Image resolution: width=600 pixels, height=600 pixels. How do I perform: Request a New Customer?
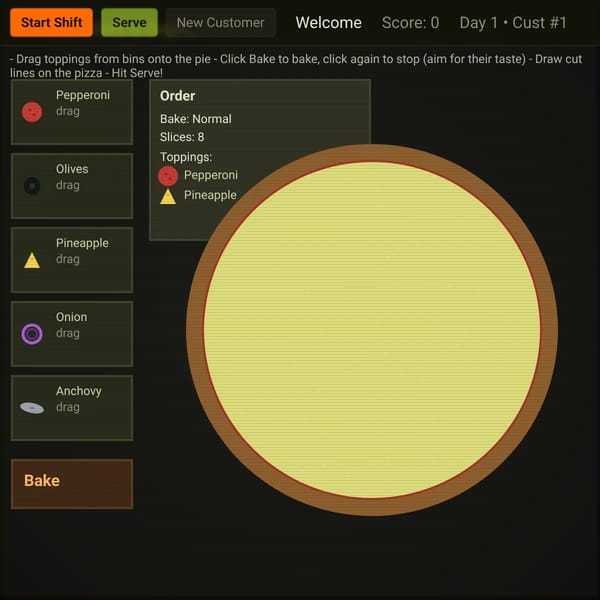220,23
